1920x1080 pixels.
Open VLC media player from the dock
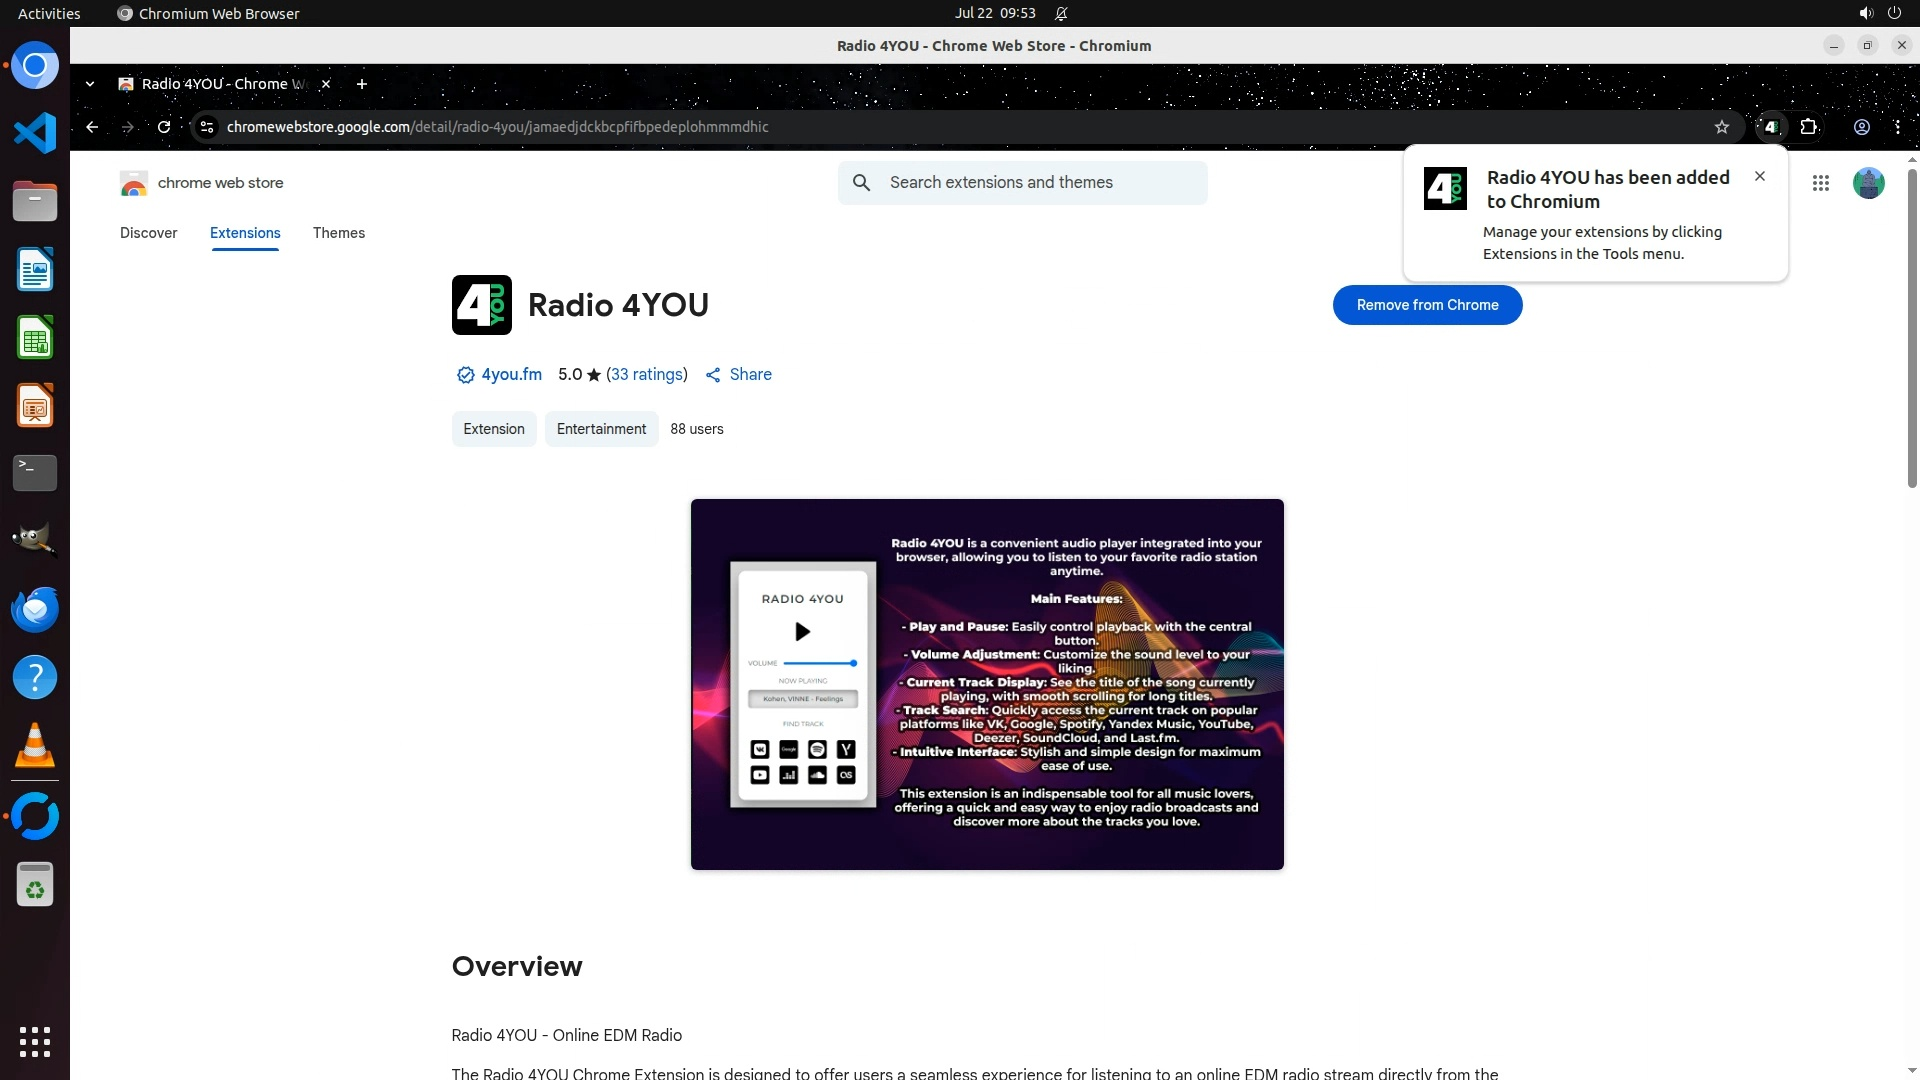point(35,745)
